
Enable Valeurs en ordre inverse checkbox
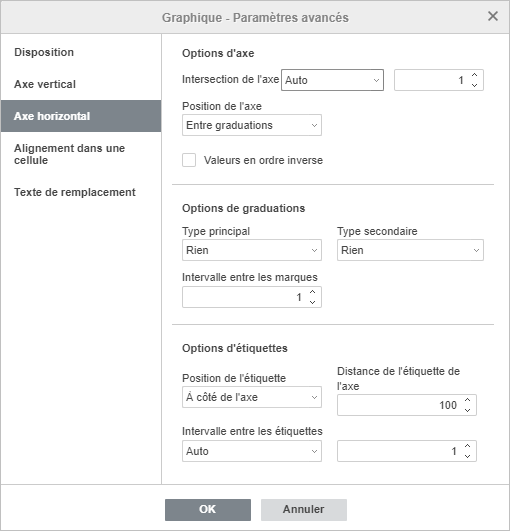(189, 160)
